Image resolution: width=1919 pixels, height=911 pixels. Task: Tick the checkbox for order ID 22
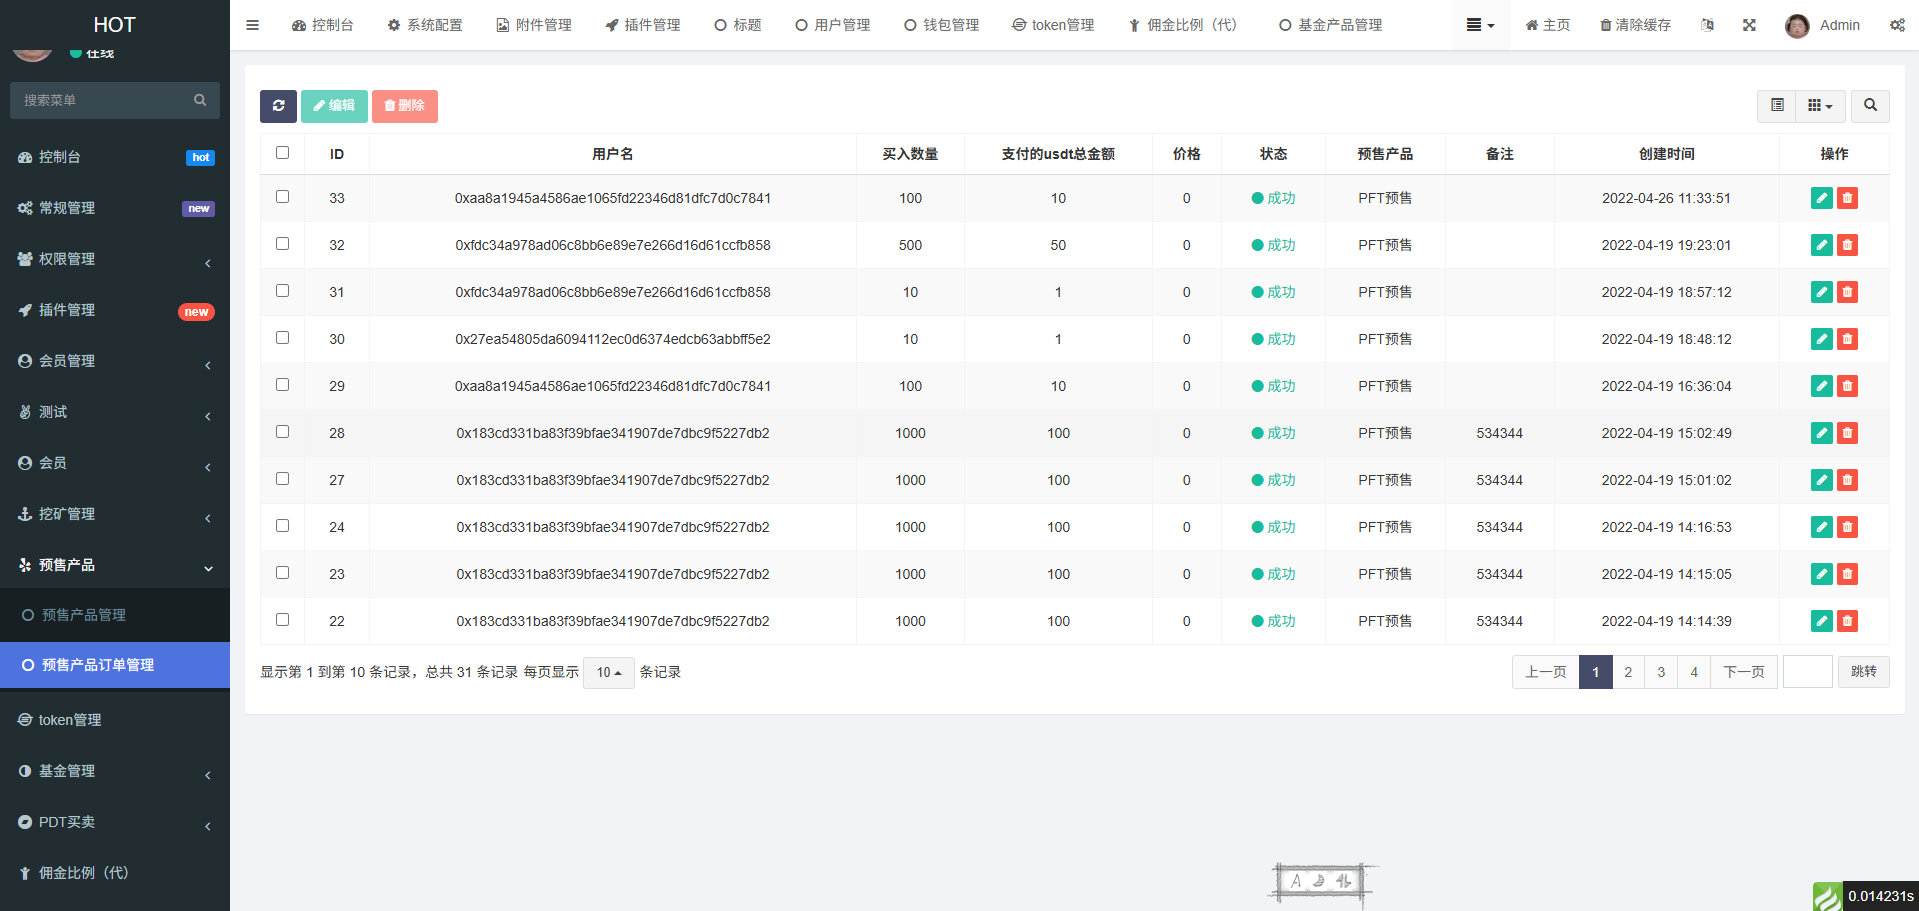coord(282,620)
